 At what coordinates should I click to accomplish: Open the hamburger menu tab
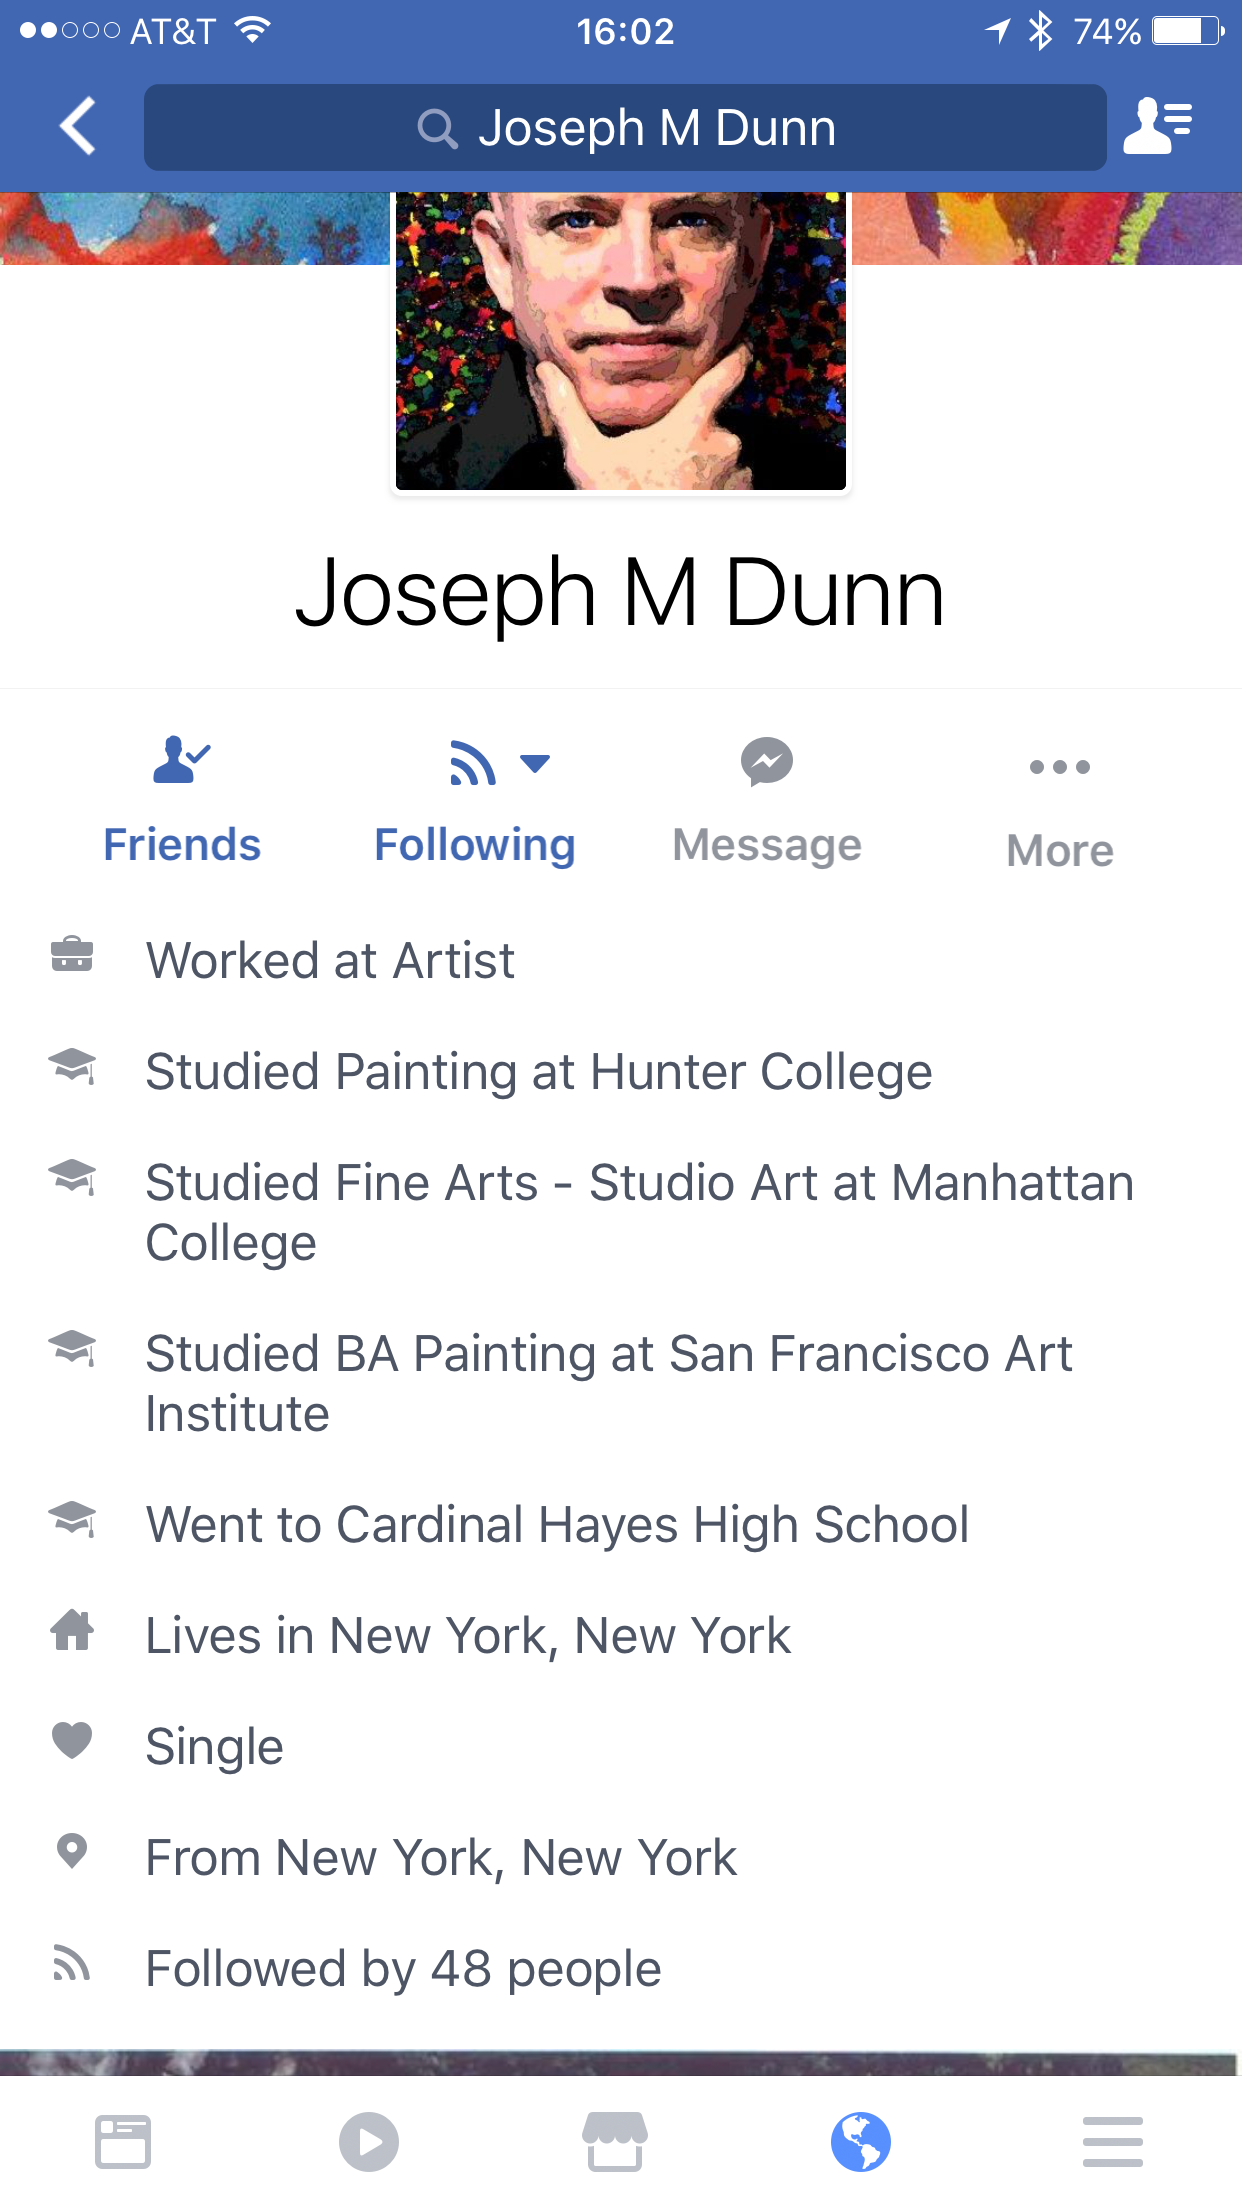(1112, 2142)
